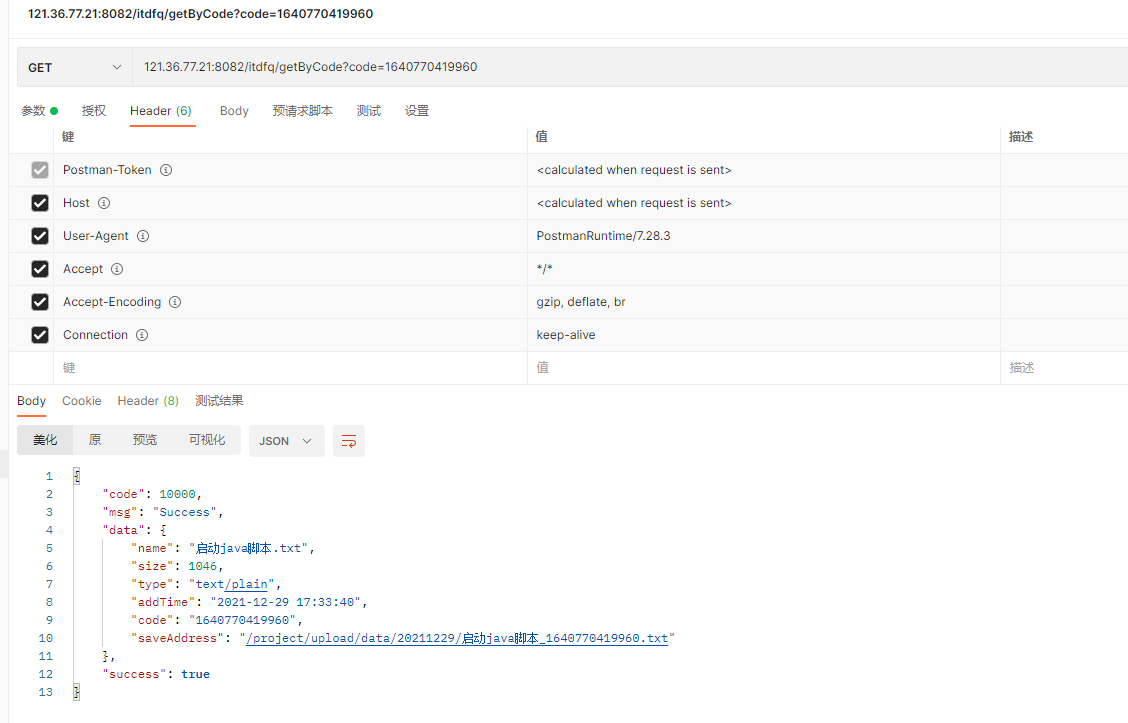Click the empty 描述 description input cell
The width and height of the screenshot is (1128, 723).
click(1065, 368)
